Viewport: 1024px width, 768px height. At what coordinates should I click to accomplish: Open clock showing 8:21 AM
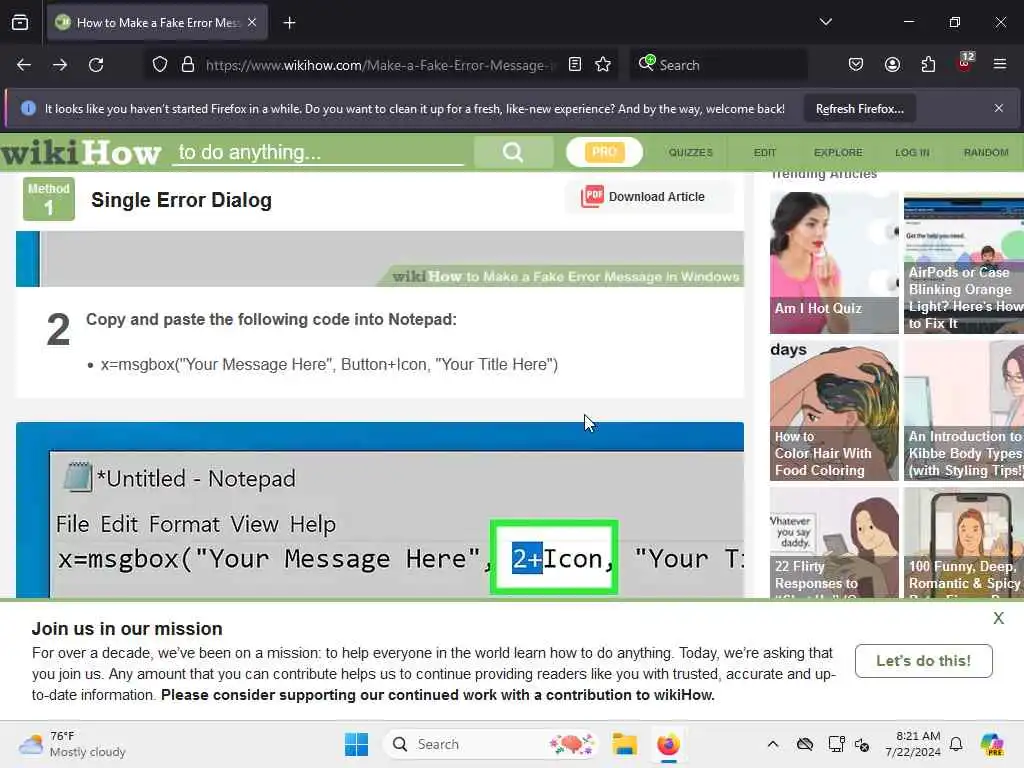tap(913, 744)
